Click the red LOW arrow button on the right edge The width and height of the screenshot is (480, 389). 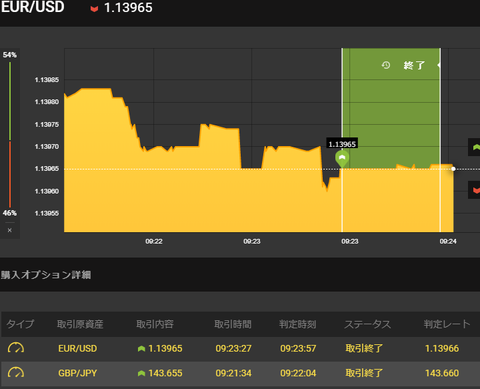click(x=475, y=190)
